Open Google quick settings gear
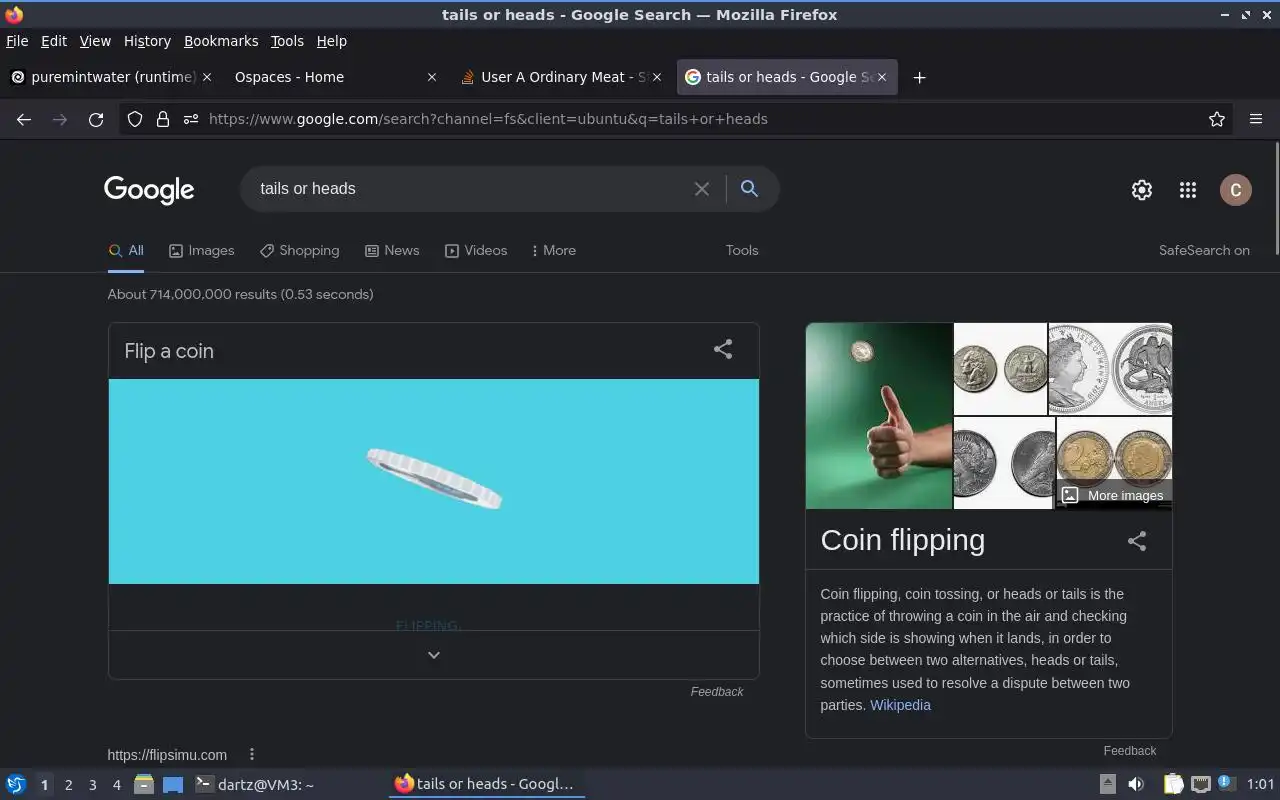 (1142, 190)
